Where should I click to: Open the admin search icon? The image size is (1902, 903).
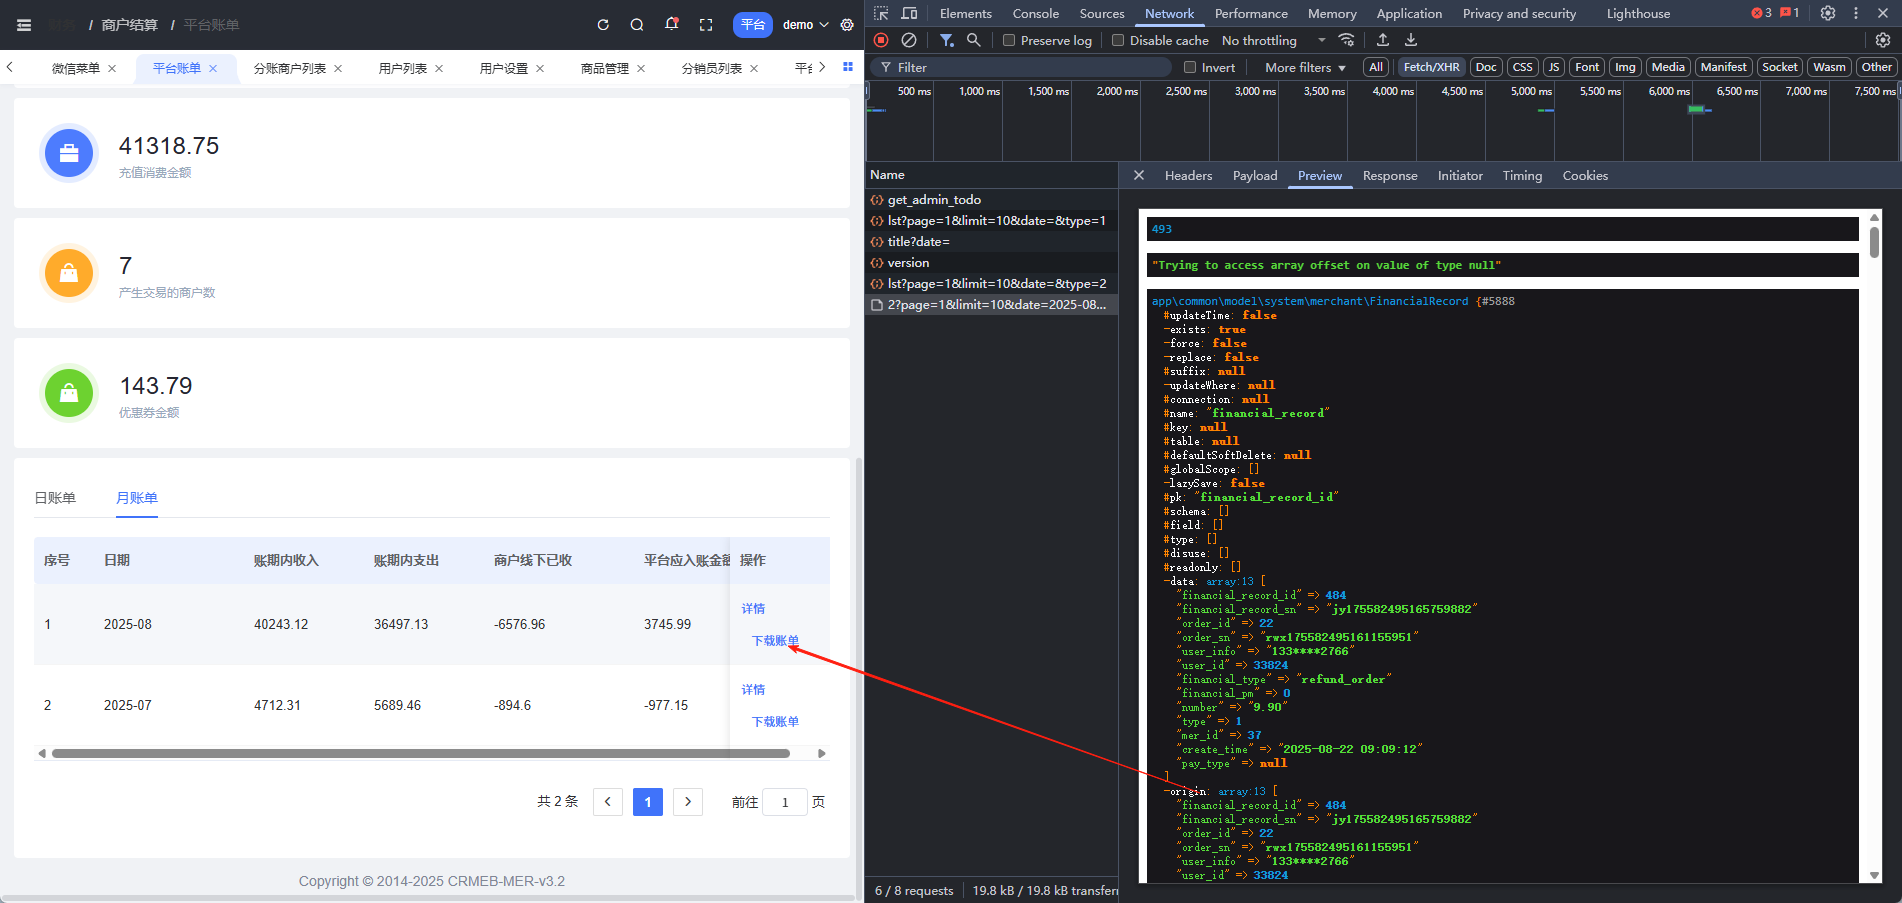tap(637, 25)
